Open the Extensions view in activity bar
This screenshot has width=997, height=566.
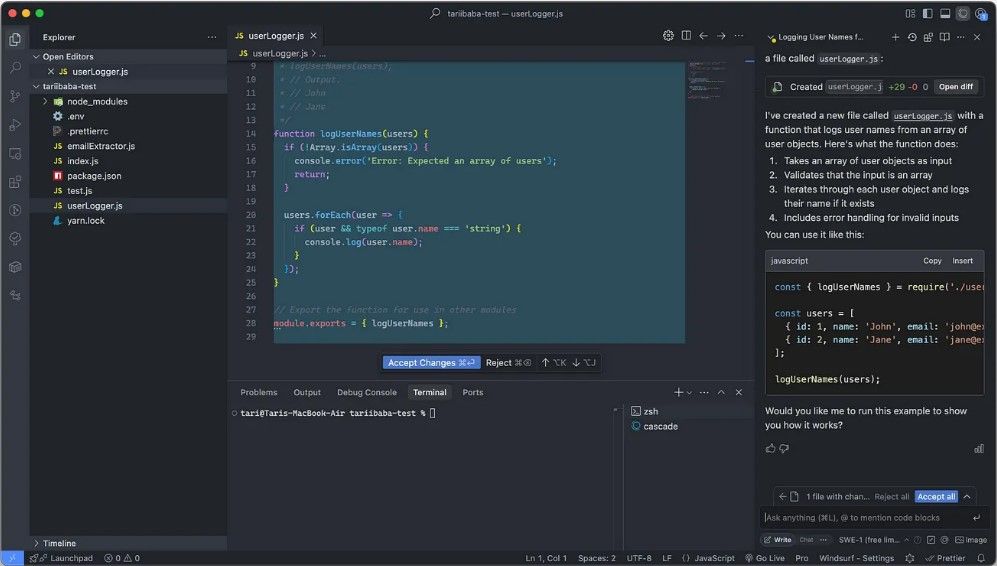coord(15,183)
